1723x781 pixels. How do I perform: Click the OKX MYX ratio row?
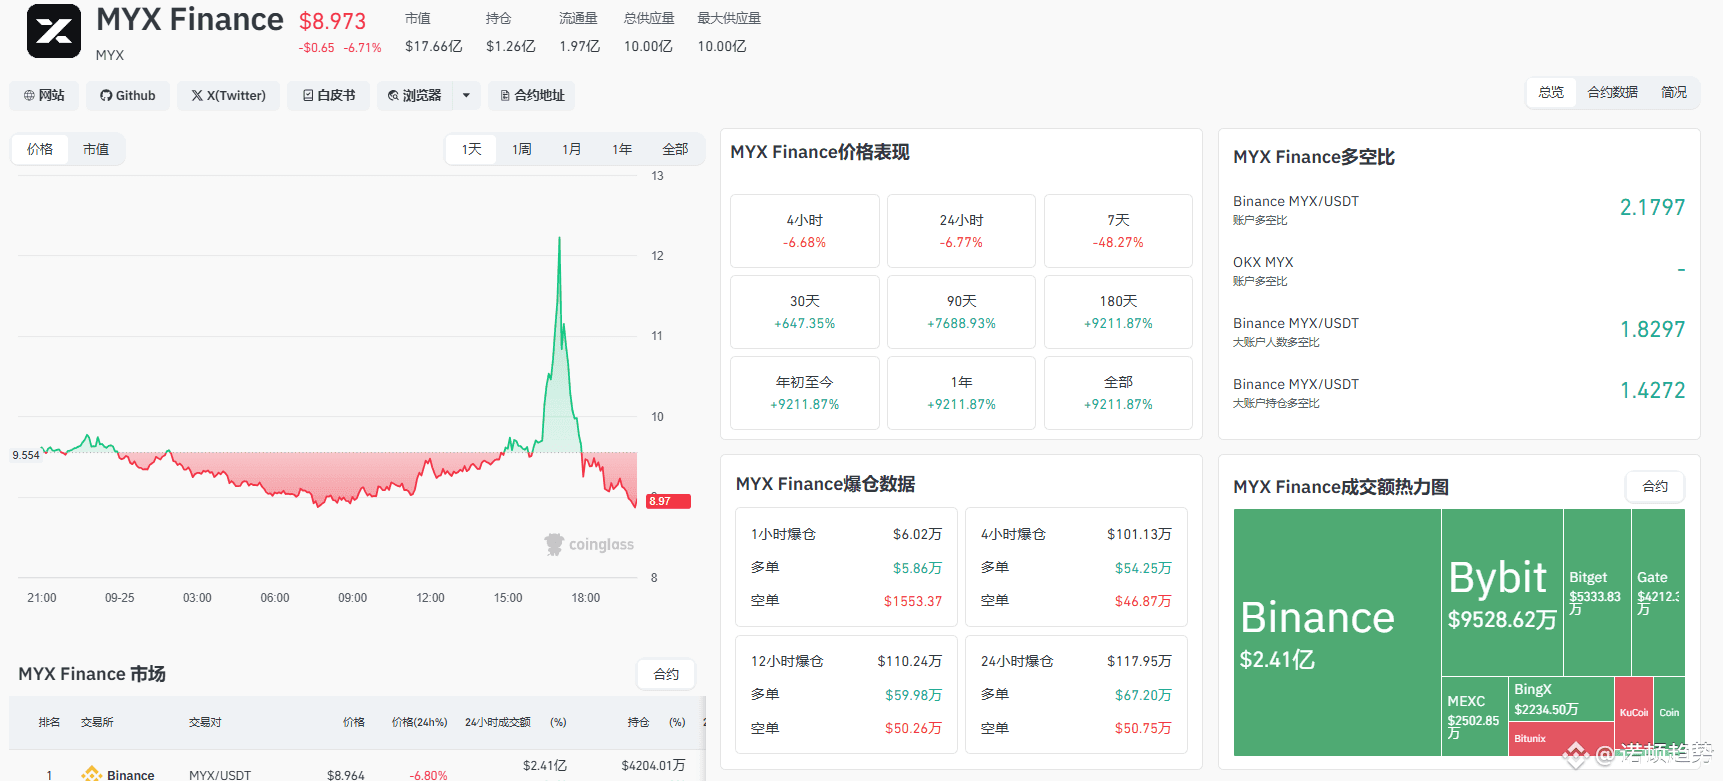point(1459,270)
